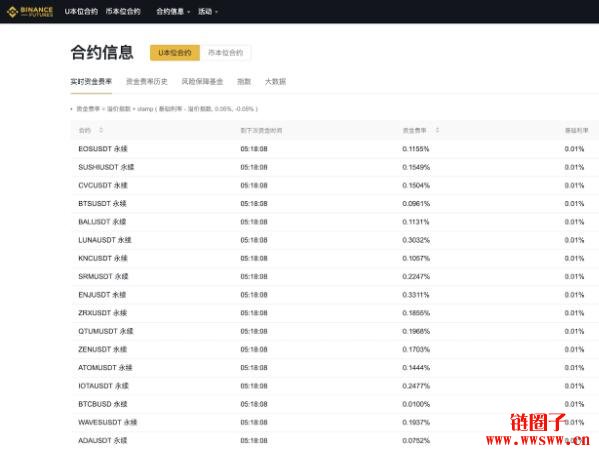
Task: Switch to 币本位合约 beside page title
Action: [225, 53]
